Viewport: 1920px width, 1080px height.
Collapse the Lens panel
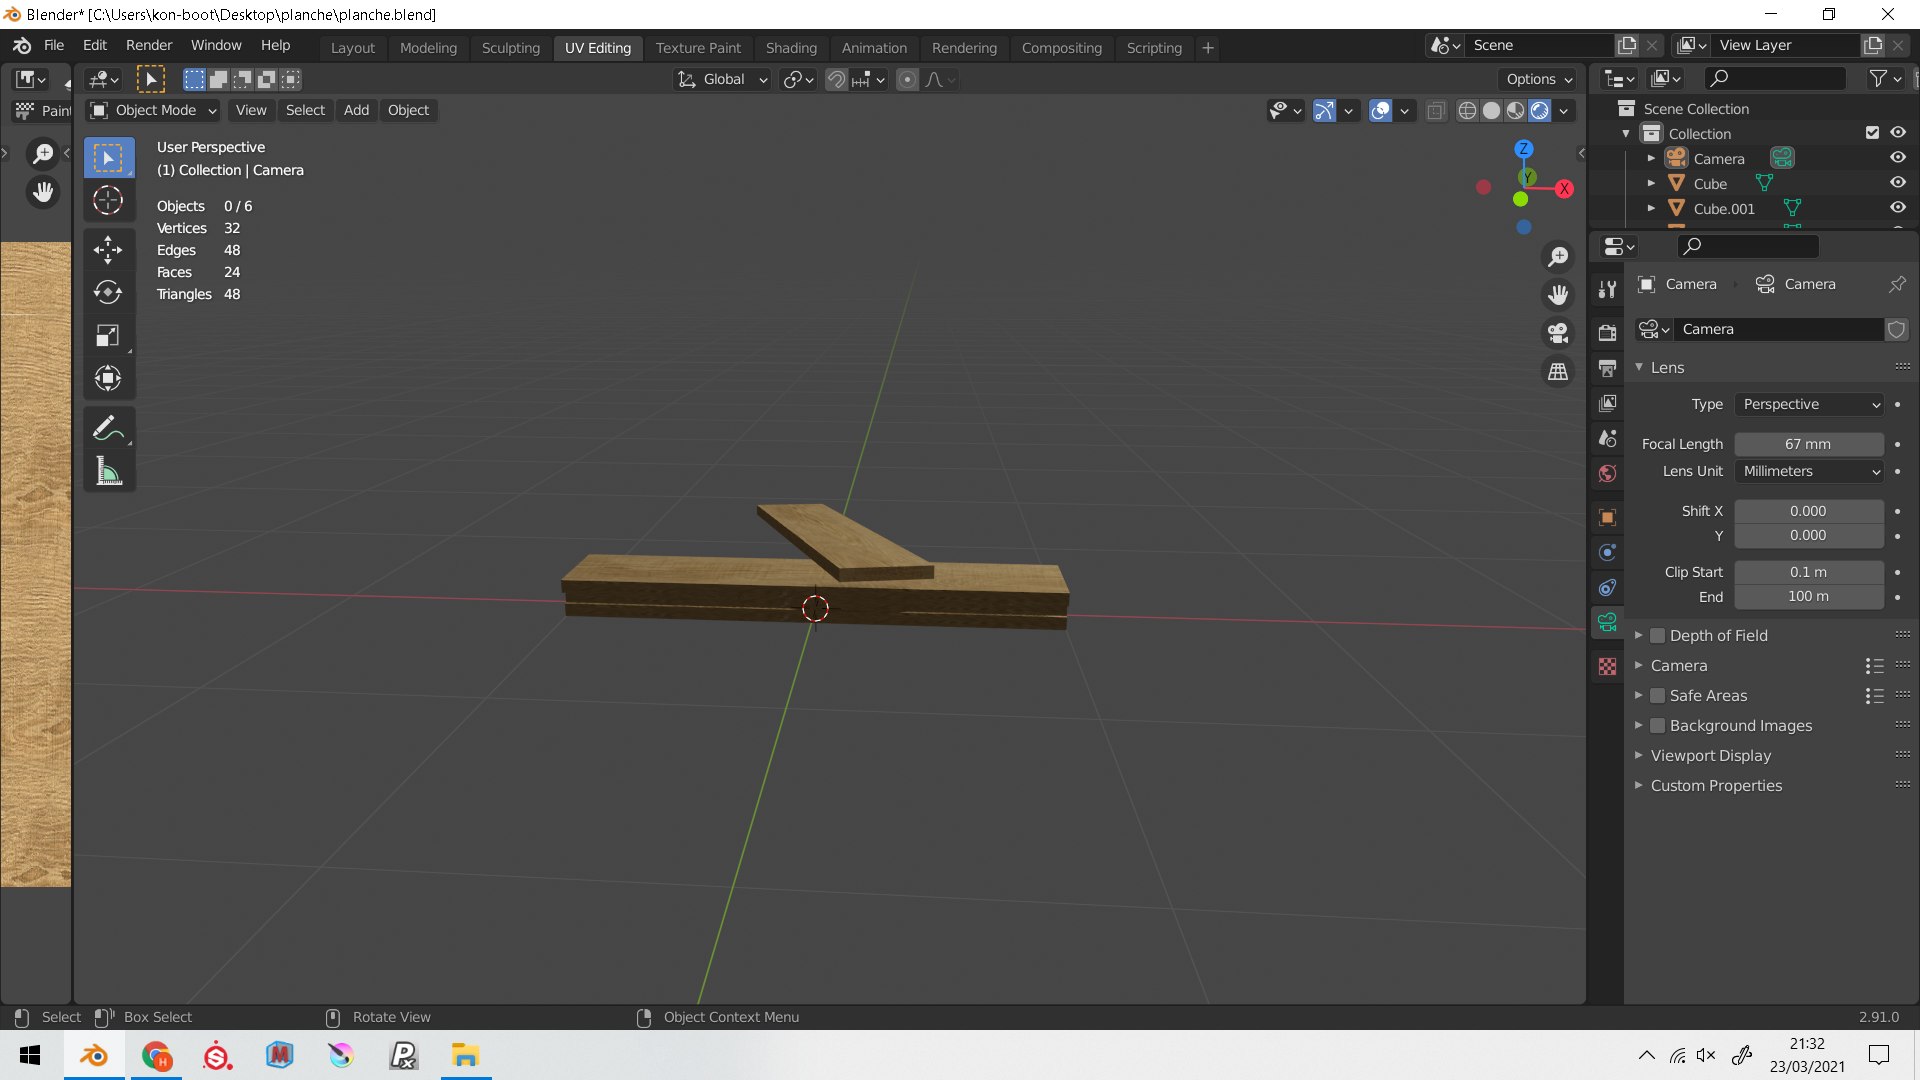(x=1667, y=367)
